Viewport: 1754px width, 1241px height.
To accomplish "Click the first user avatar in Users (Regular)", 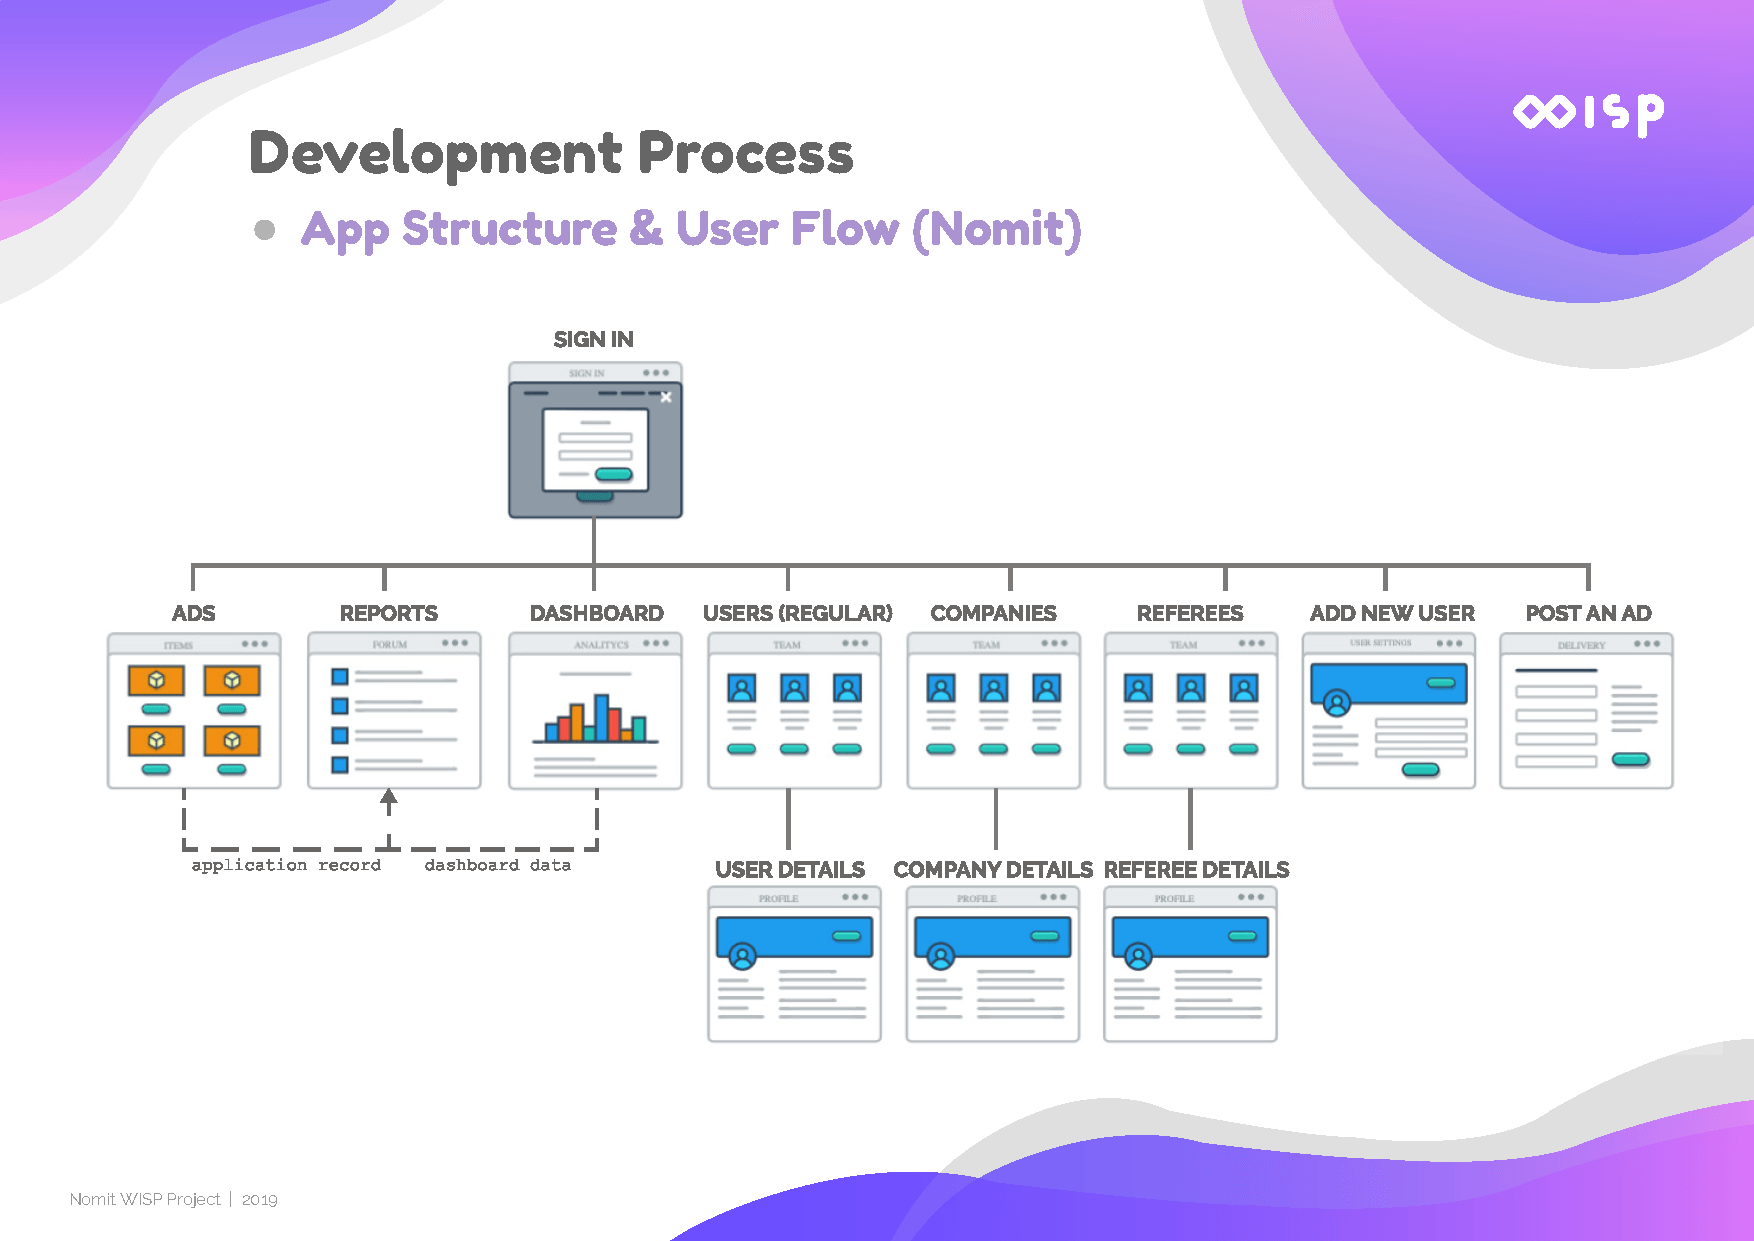I will click(x=742, y=688).
